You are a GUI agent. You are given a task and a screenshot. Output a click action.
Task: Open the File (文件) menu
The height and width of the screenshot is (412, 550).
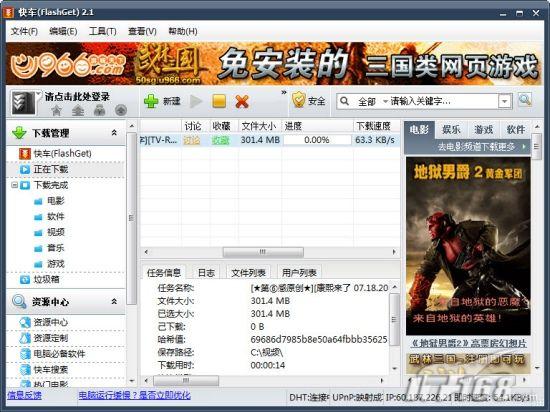coord(24,31)
